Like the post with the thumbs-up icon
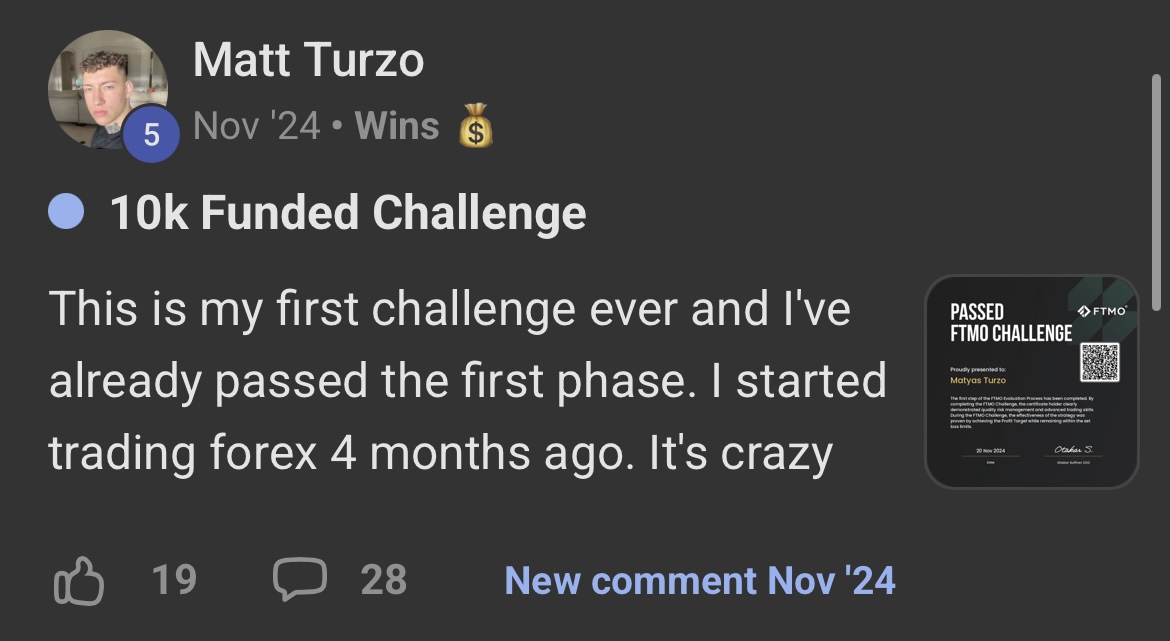1170x641 pixels. (x=78, y=580)
